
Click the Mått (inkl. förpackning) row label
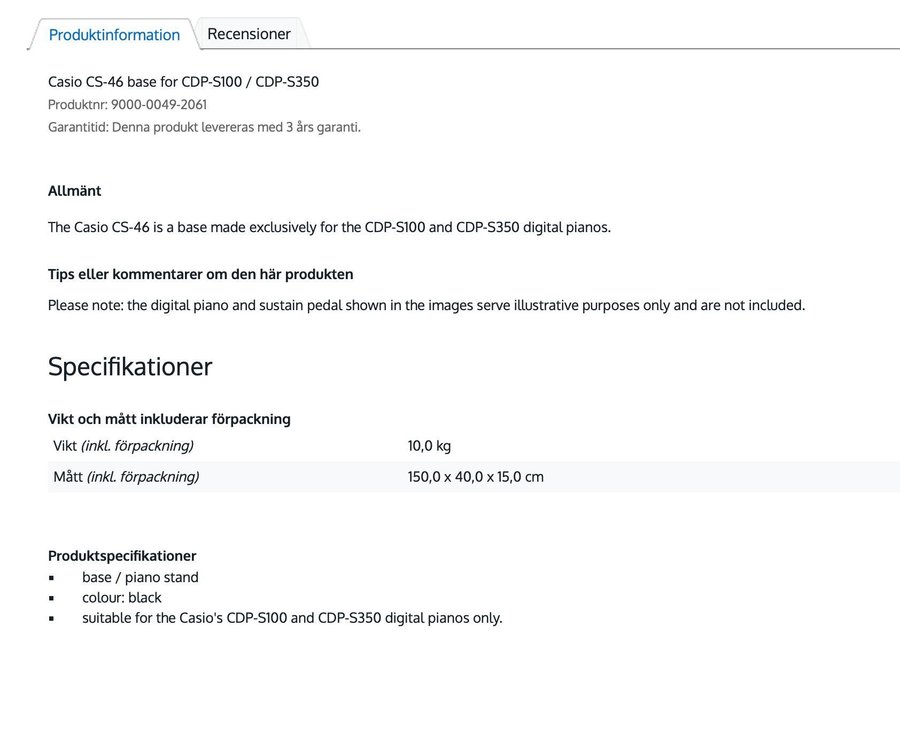tap(126, 477)
